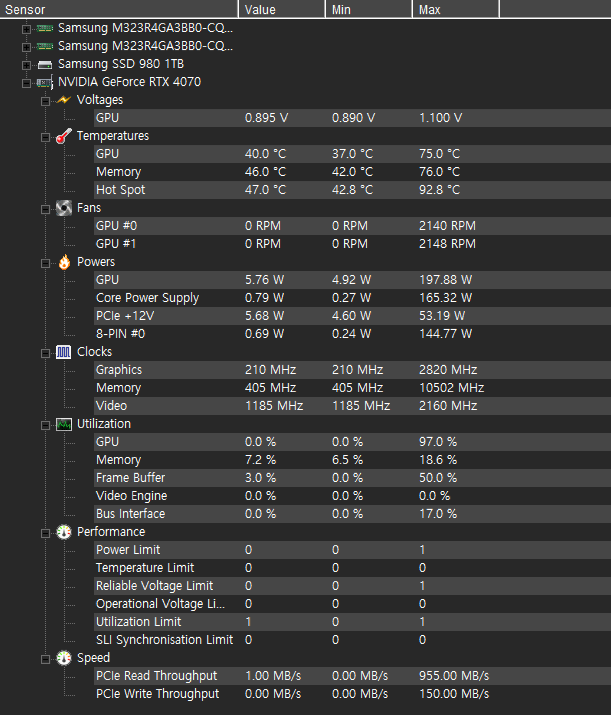Sort by the Sensor column header

[x=119, y=9]
